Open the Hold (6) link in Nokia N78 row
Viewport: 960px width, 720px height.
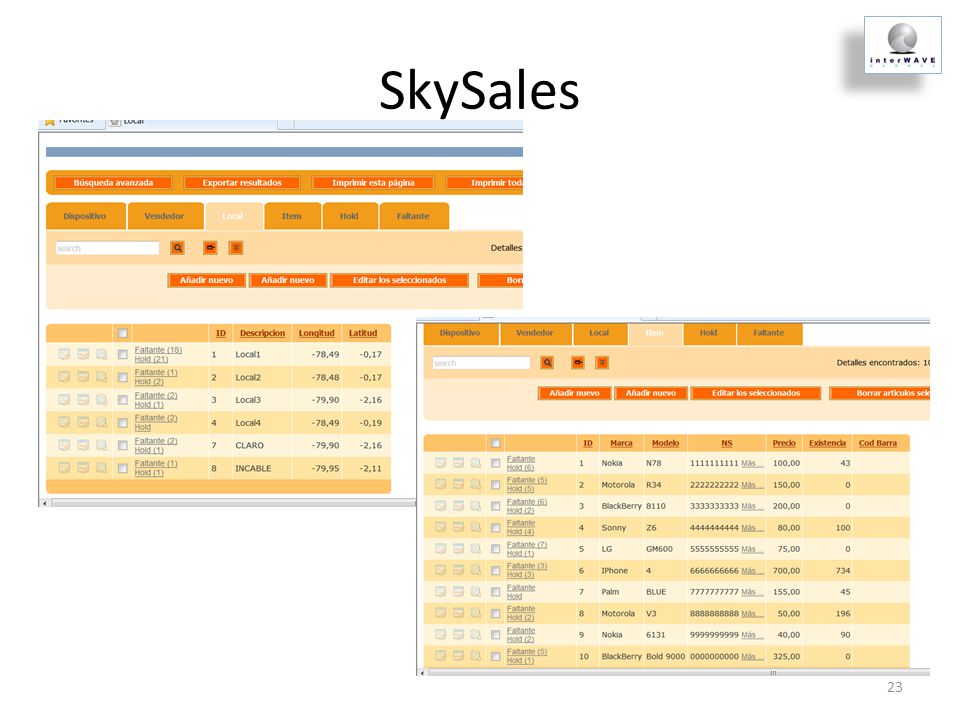[520, 468]
